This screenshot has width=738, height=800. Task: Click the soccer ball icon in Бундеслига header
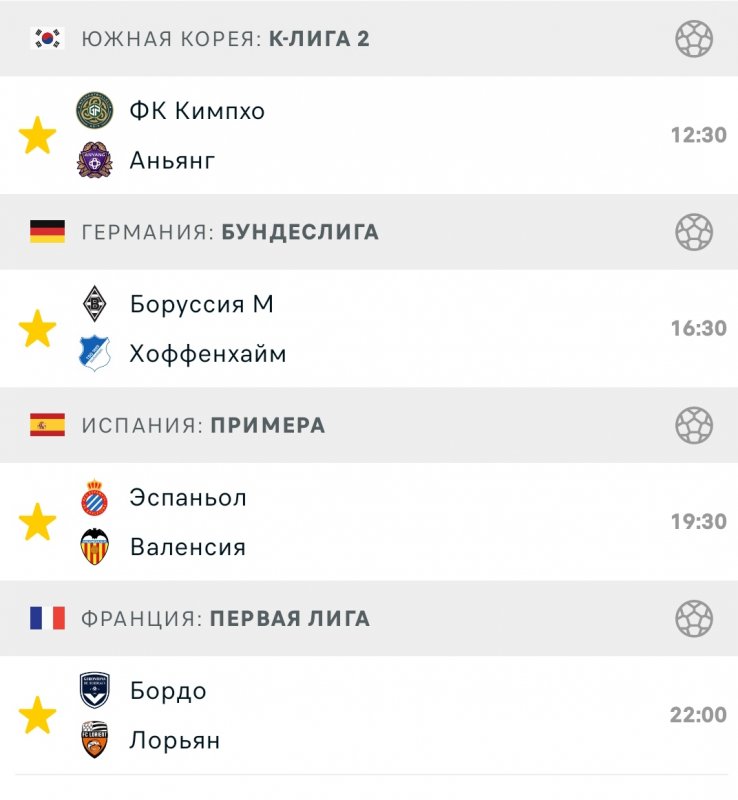[694, 233]
